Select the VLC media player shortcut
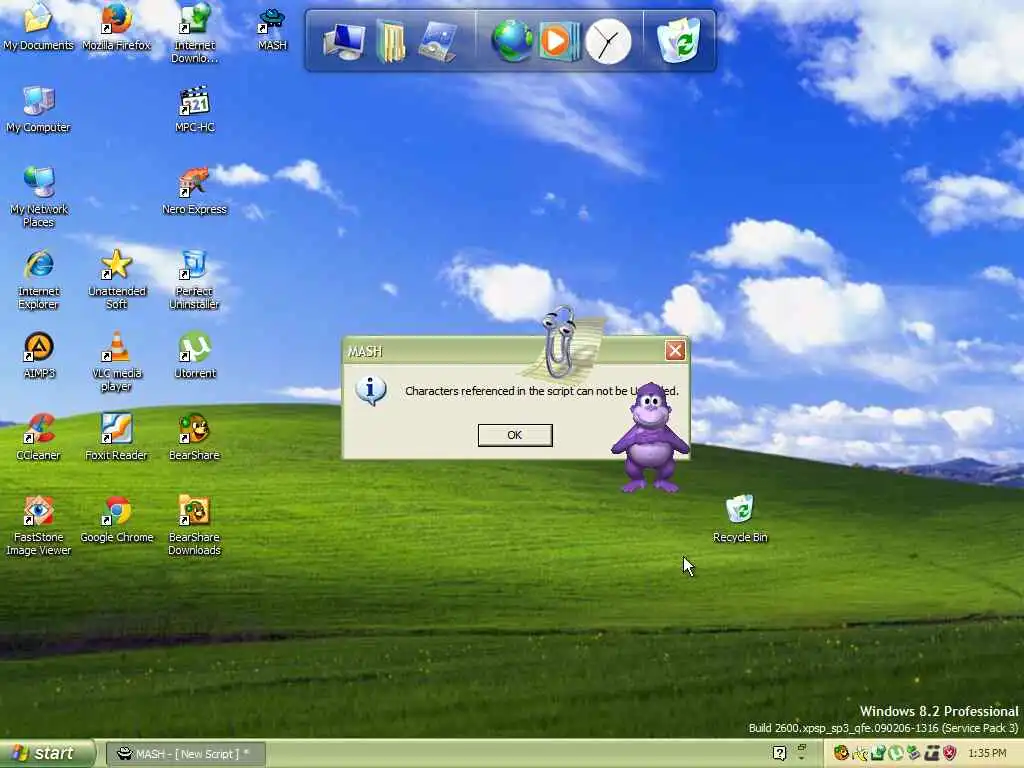 pos(116,362)
